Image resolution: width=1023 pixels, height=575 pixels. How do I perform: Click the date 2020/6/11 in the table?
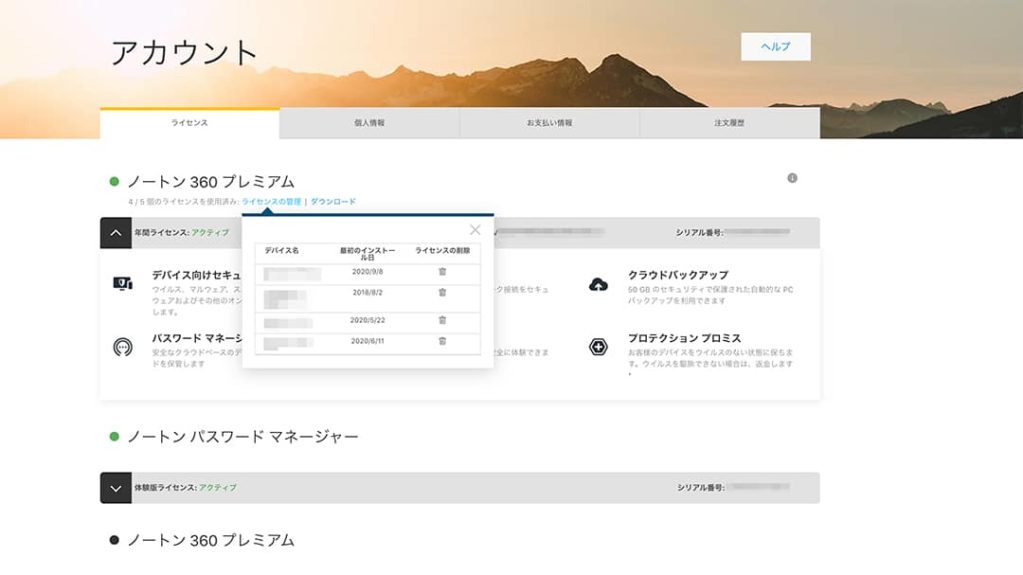367,341
